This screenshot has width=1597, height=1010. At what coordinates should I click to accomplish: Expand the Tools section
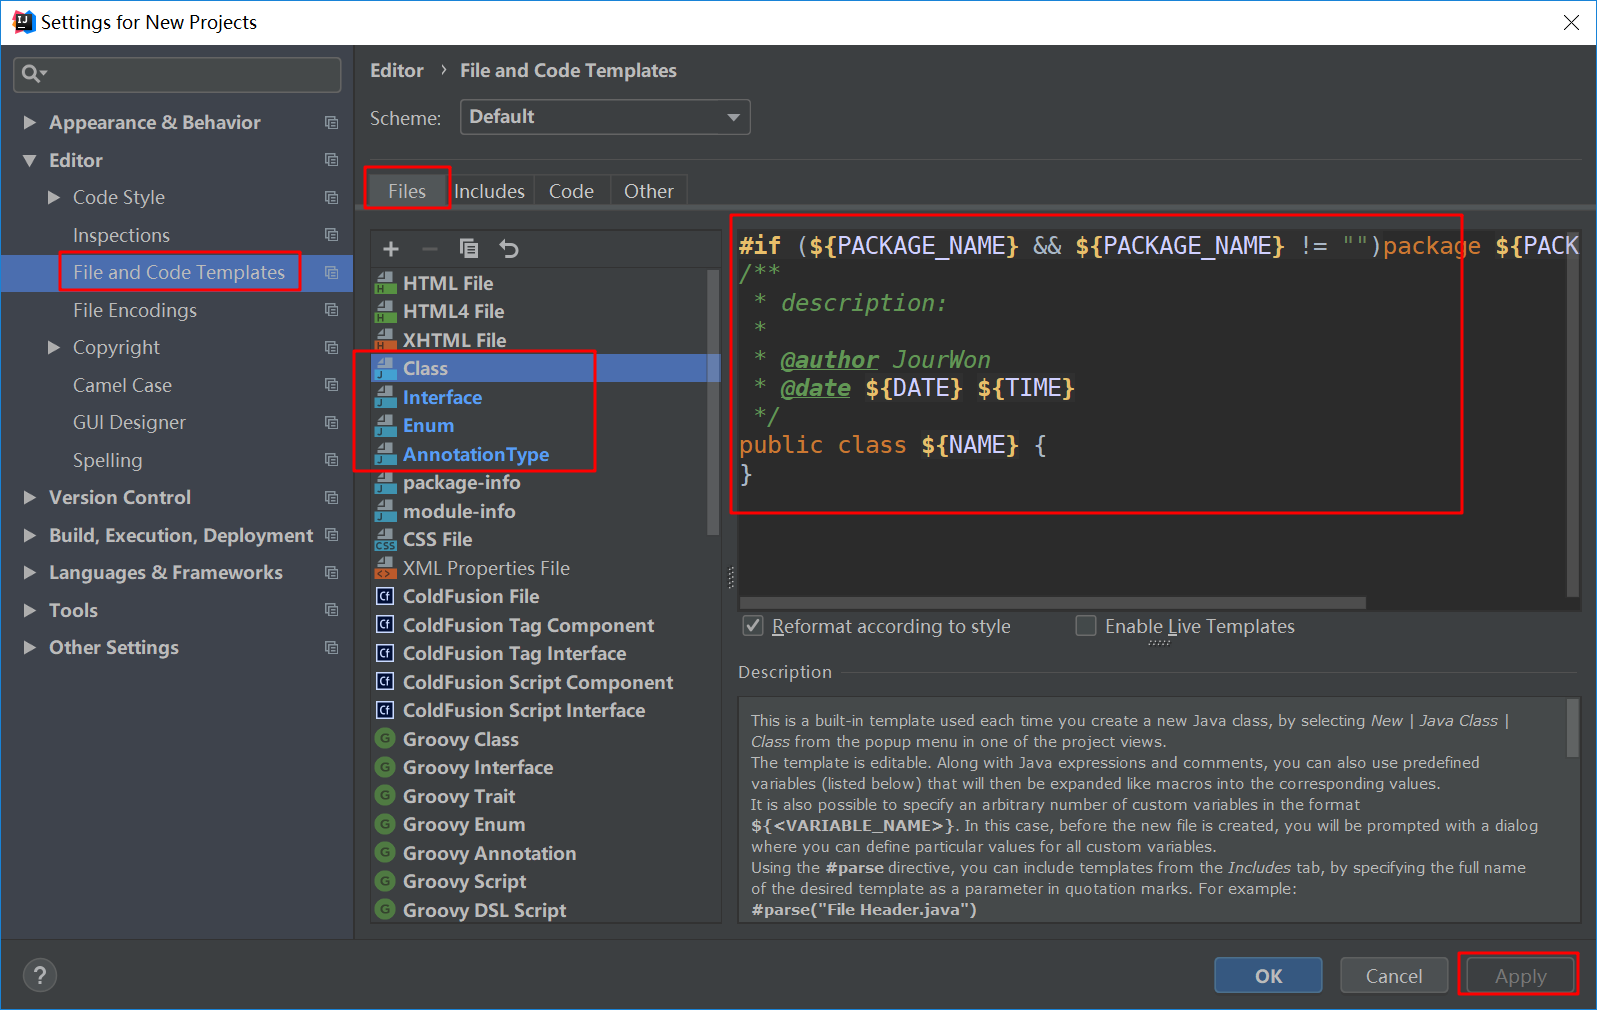click(x=30, y=610)
